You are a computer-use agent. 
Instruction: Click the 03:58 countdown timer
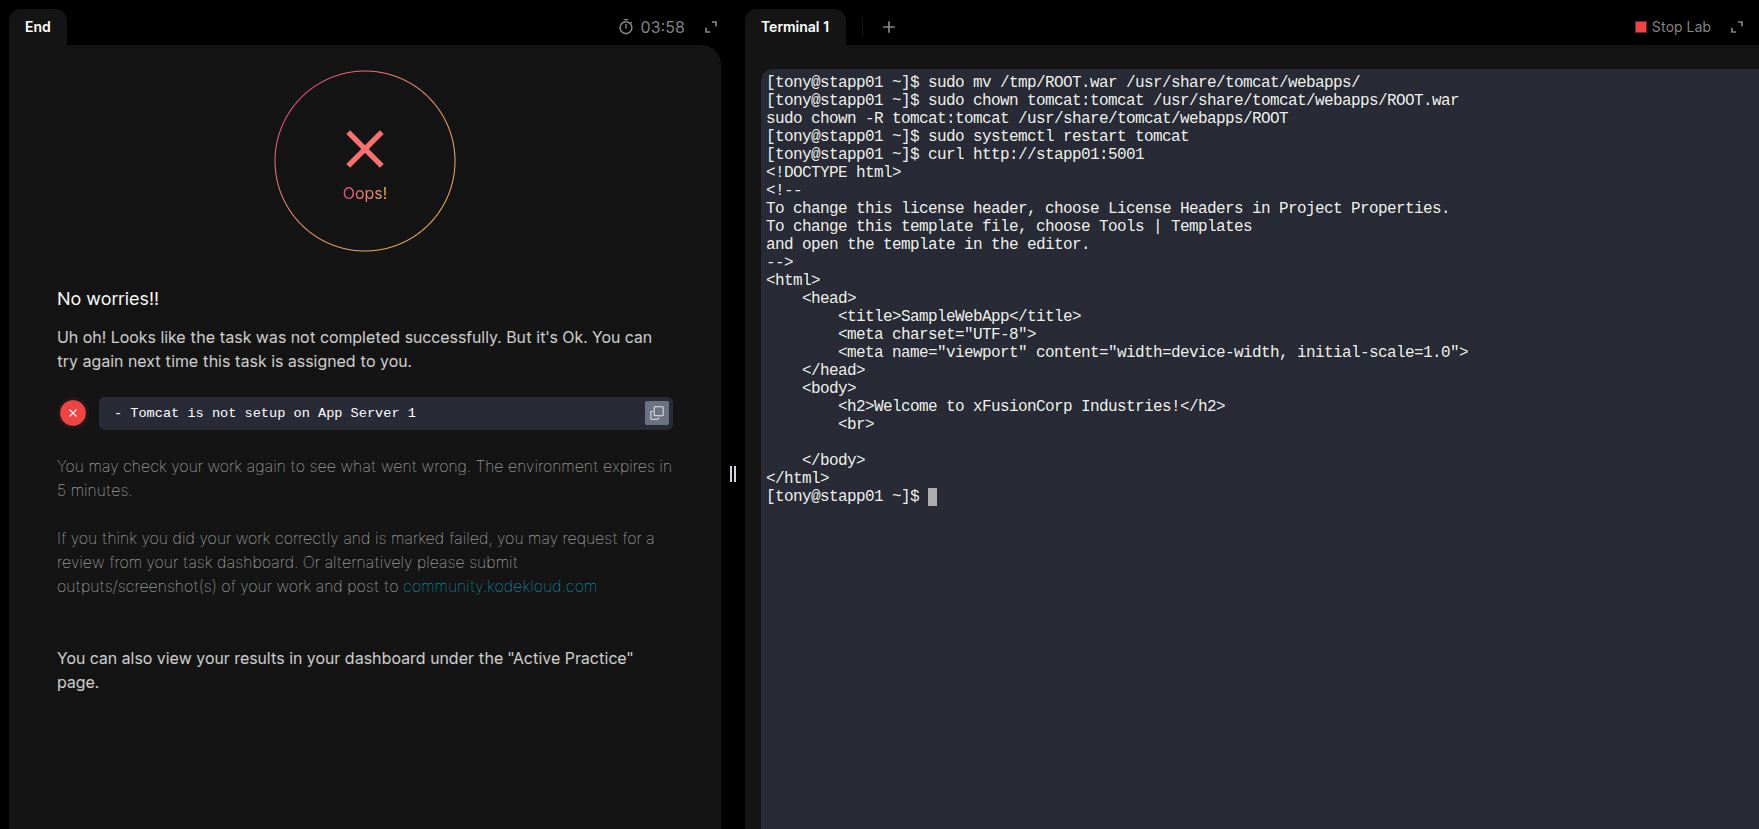(662, 27)
